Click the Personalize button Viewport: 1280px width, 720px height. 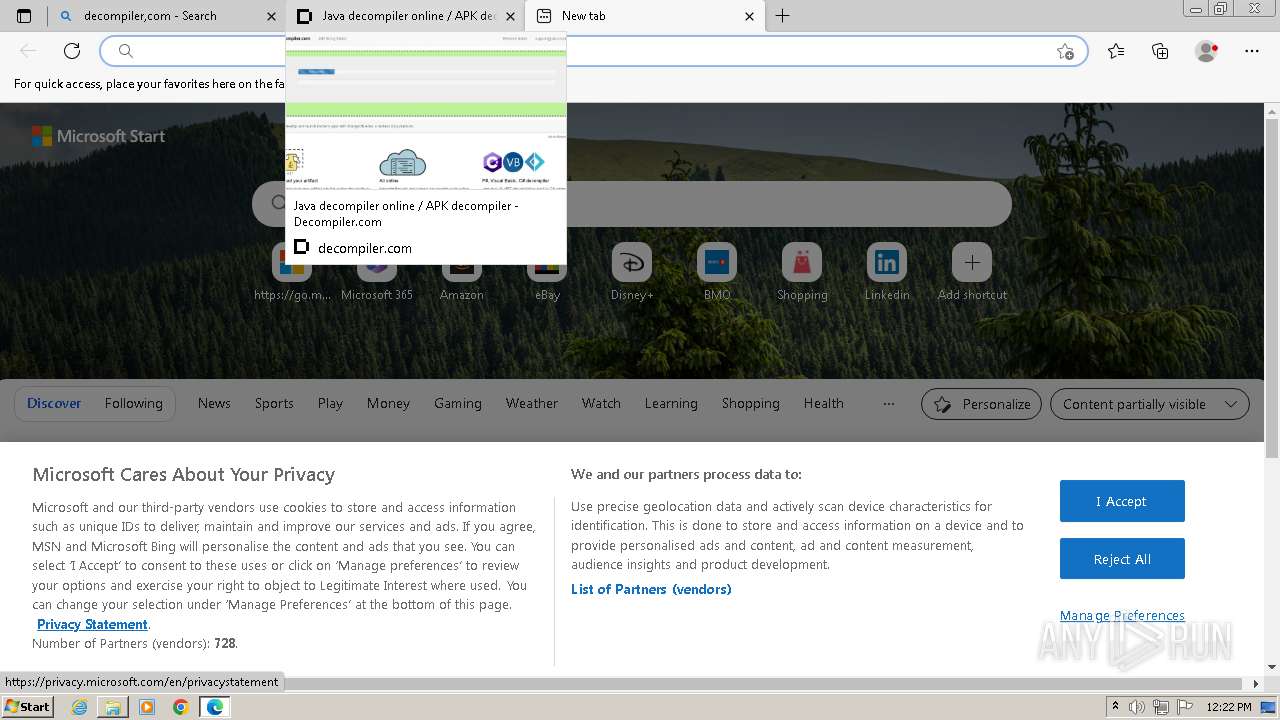981,404
